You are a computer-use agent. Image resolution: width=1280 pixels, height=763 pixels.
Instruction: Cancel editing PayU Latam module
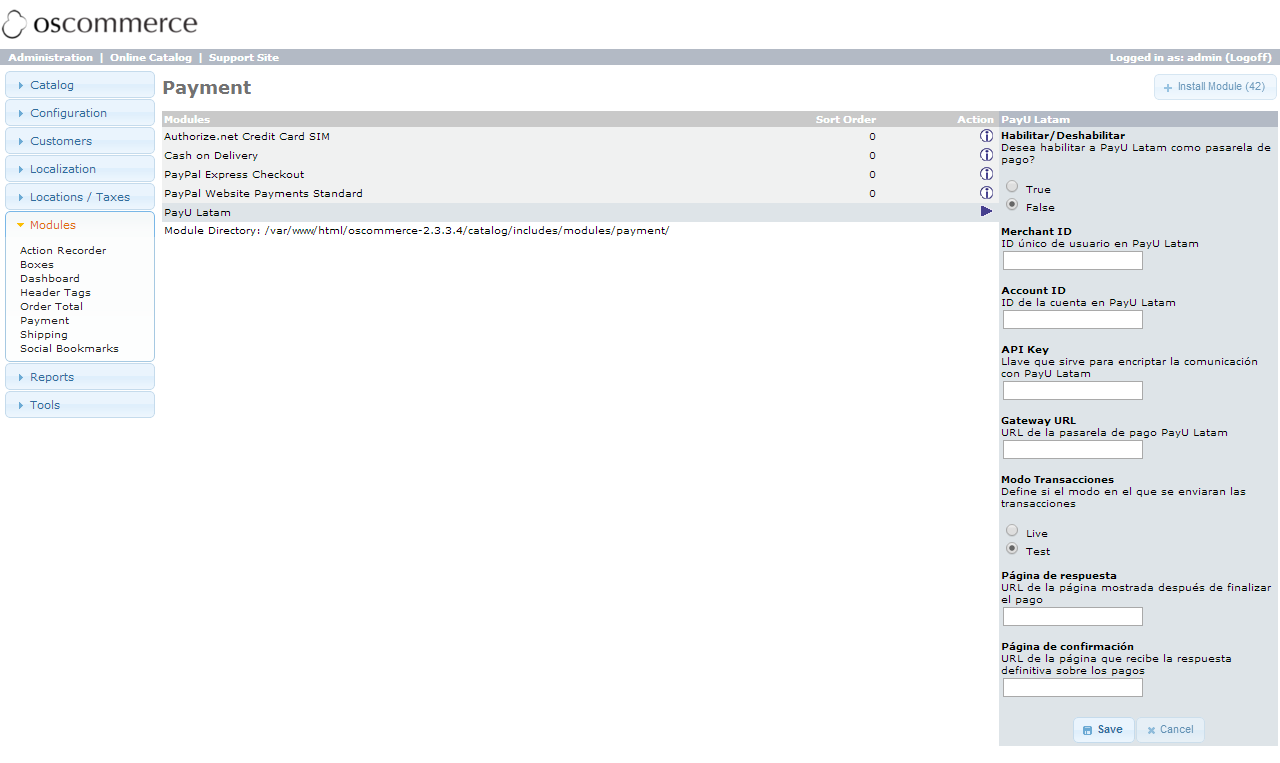click(1170, 730)
